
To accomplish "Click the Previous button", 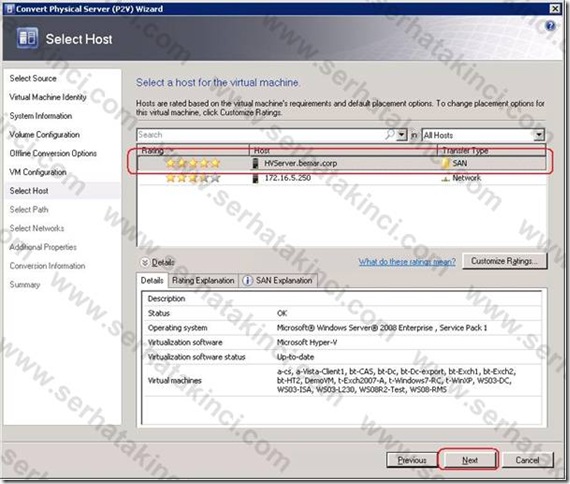I will click(x=412, y=460).
